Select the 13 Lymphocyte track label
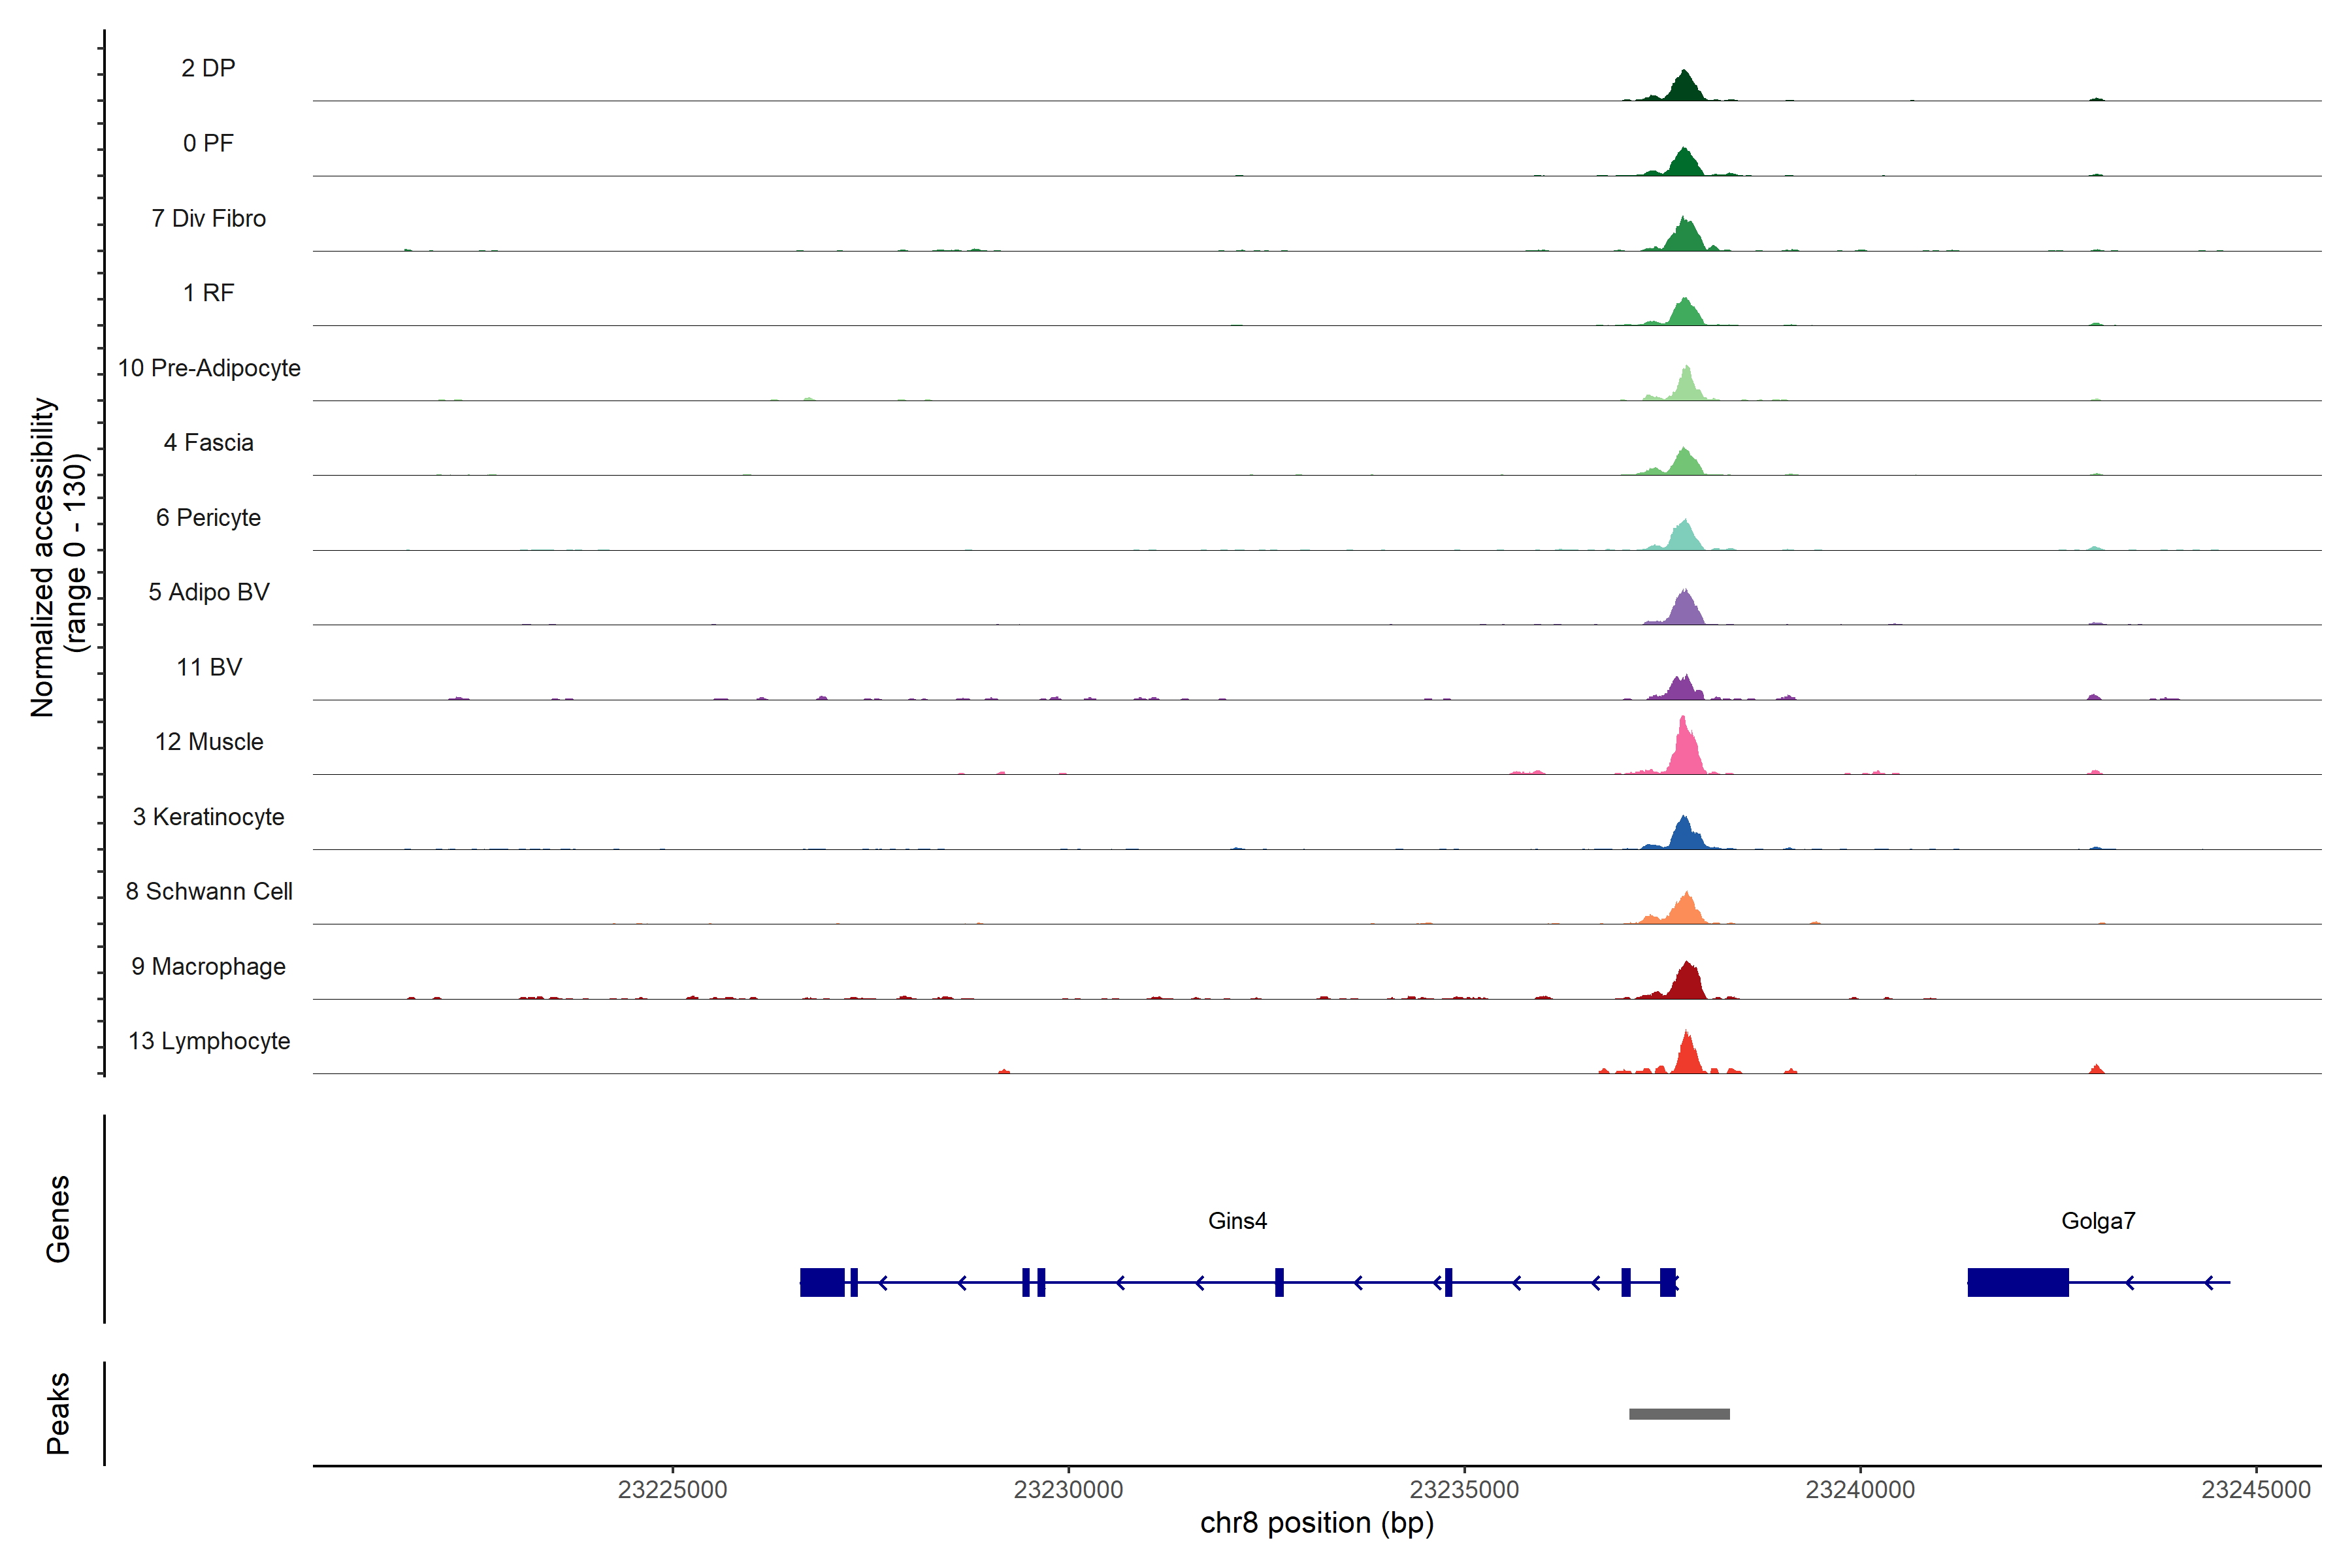 (209, 1041)
